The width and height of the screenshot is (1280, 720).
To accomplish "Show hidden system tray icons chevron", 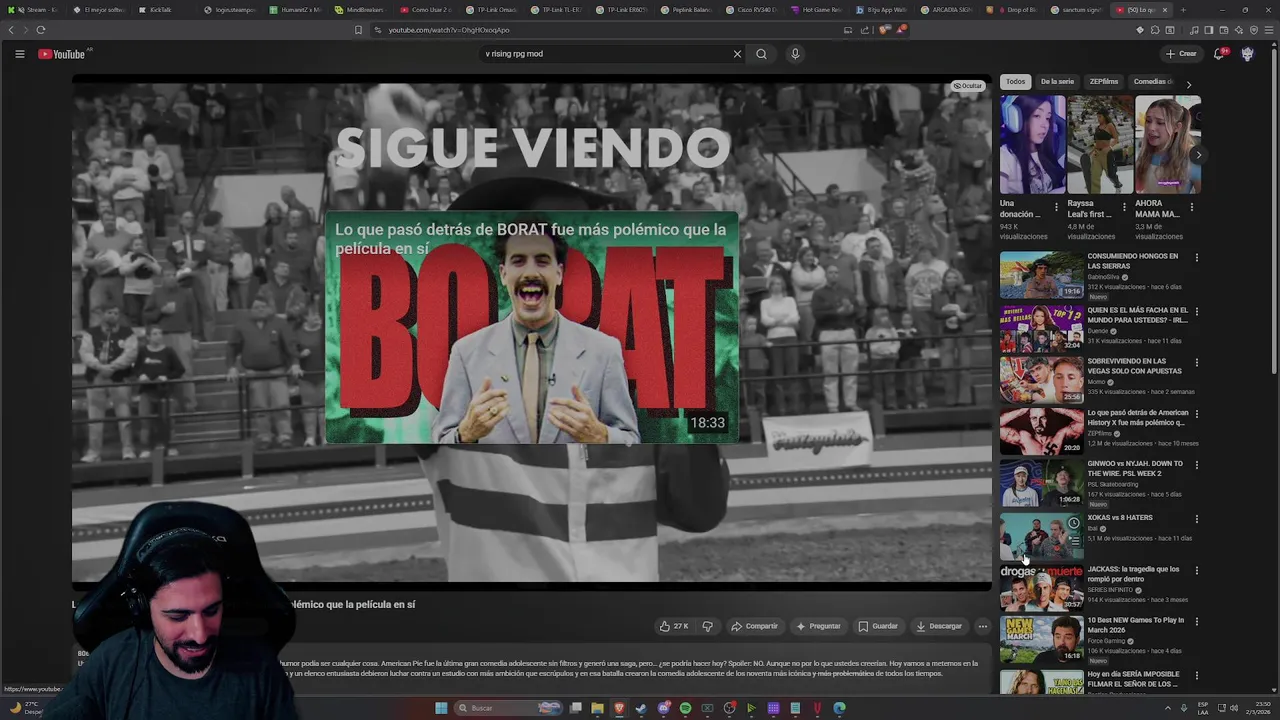I will point(1167,708).
